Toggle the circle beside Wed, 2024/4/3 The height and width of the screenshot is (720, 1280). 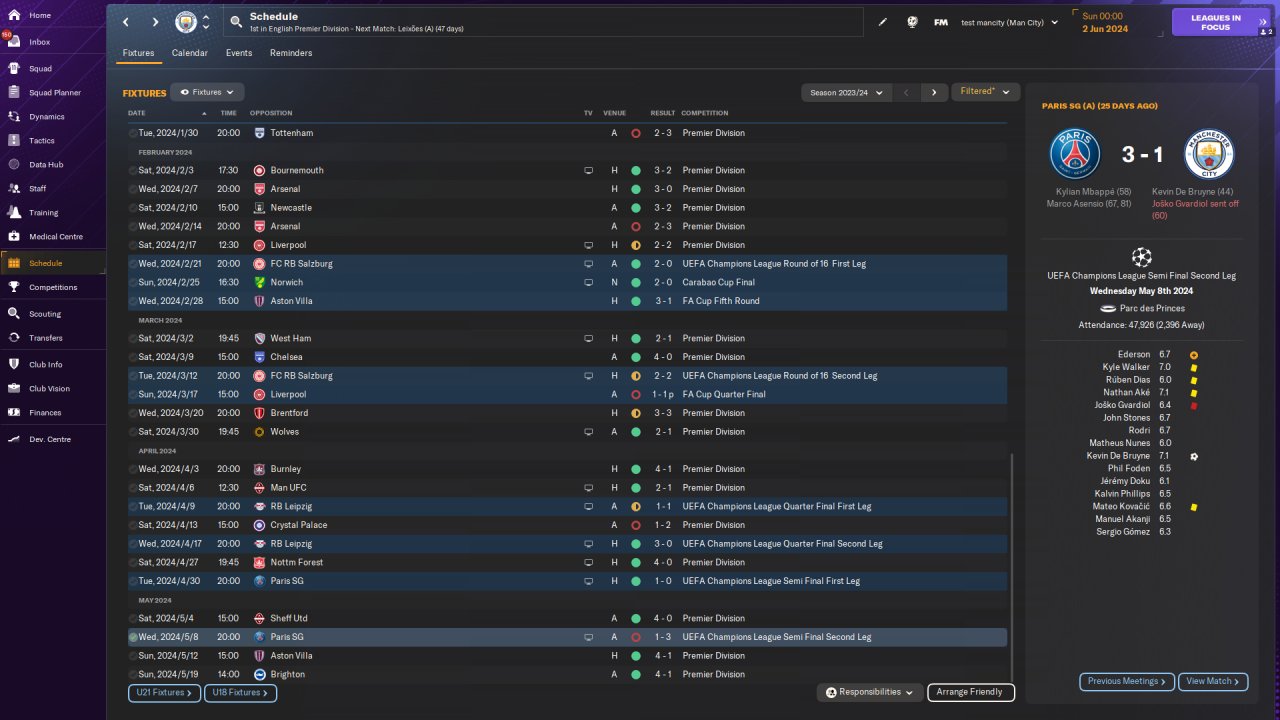click(133, 469)
